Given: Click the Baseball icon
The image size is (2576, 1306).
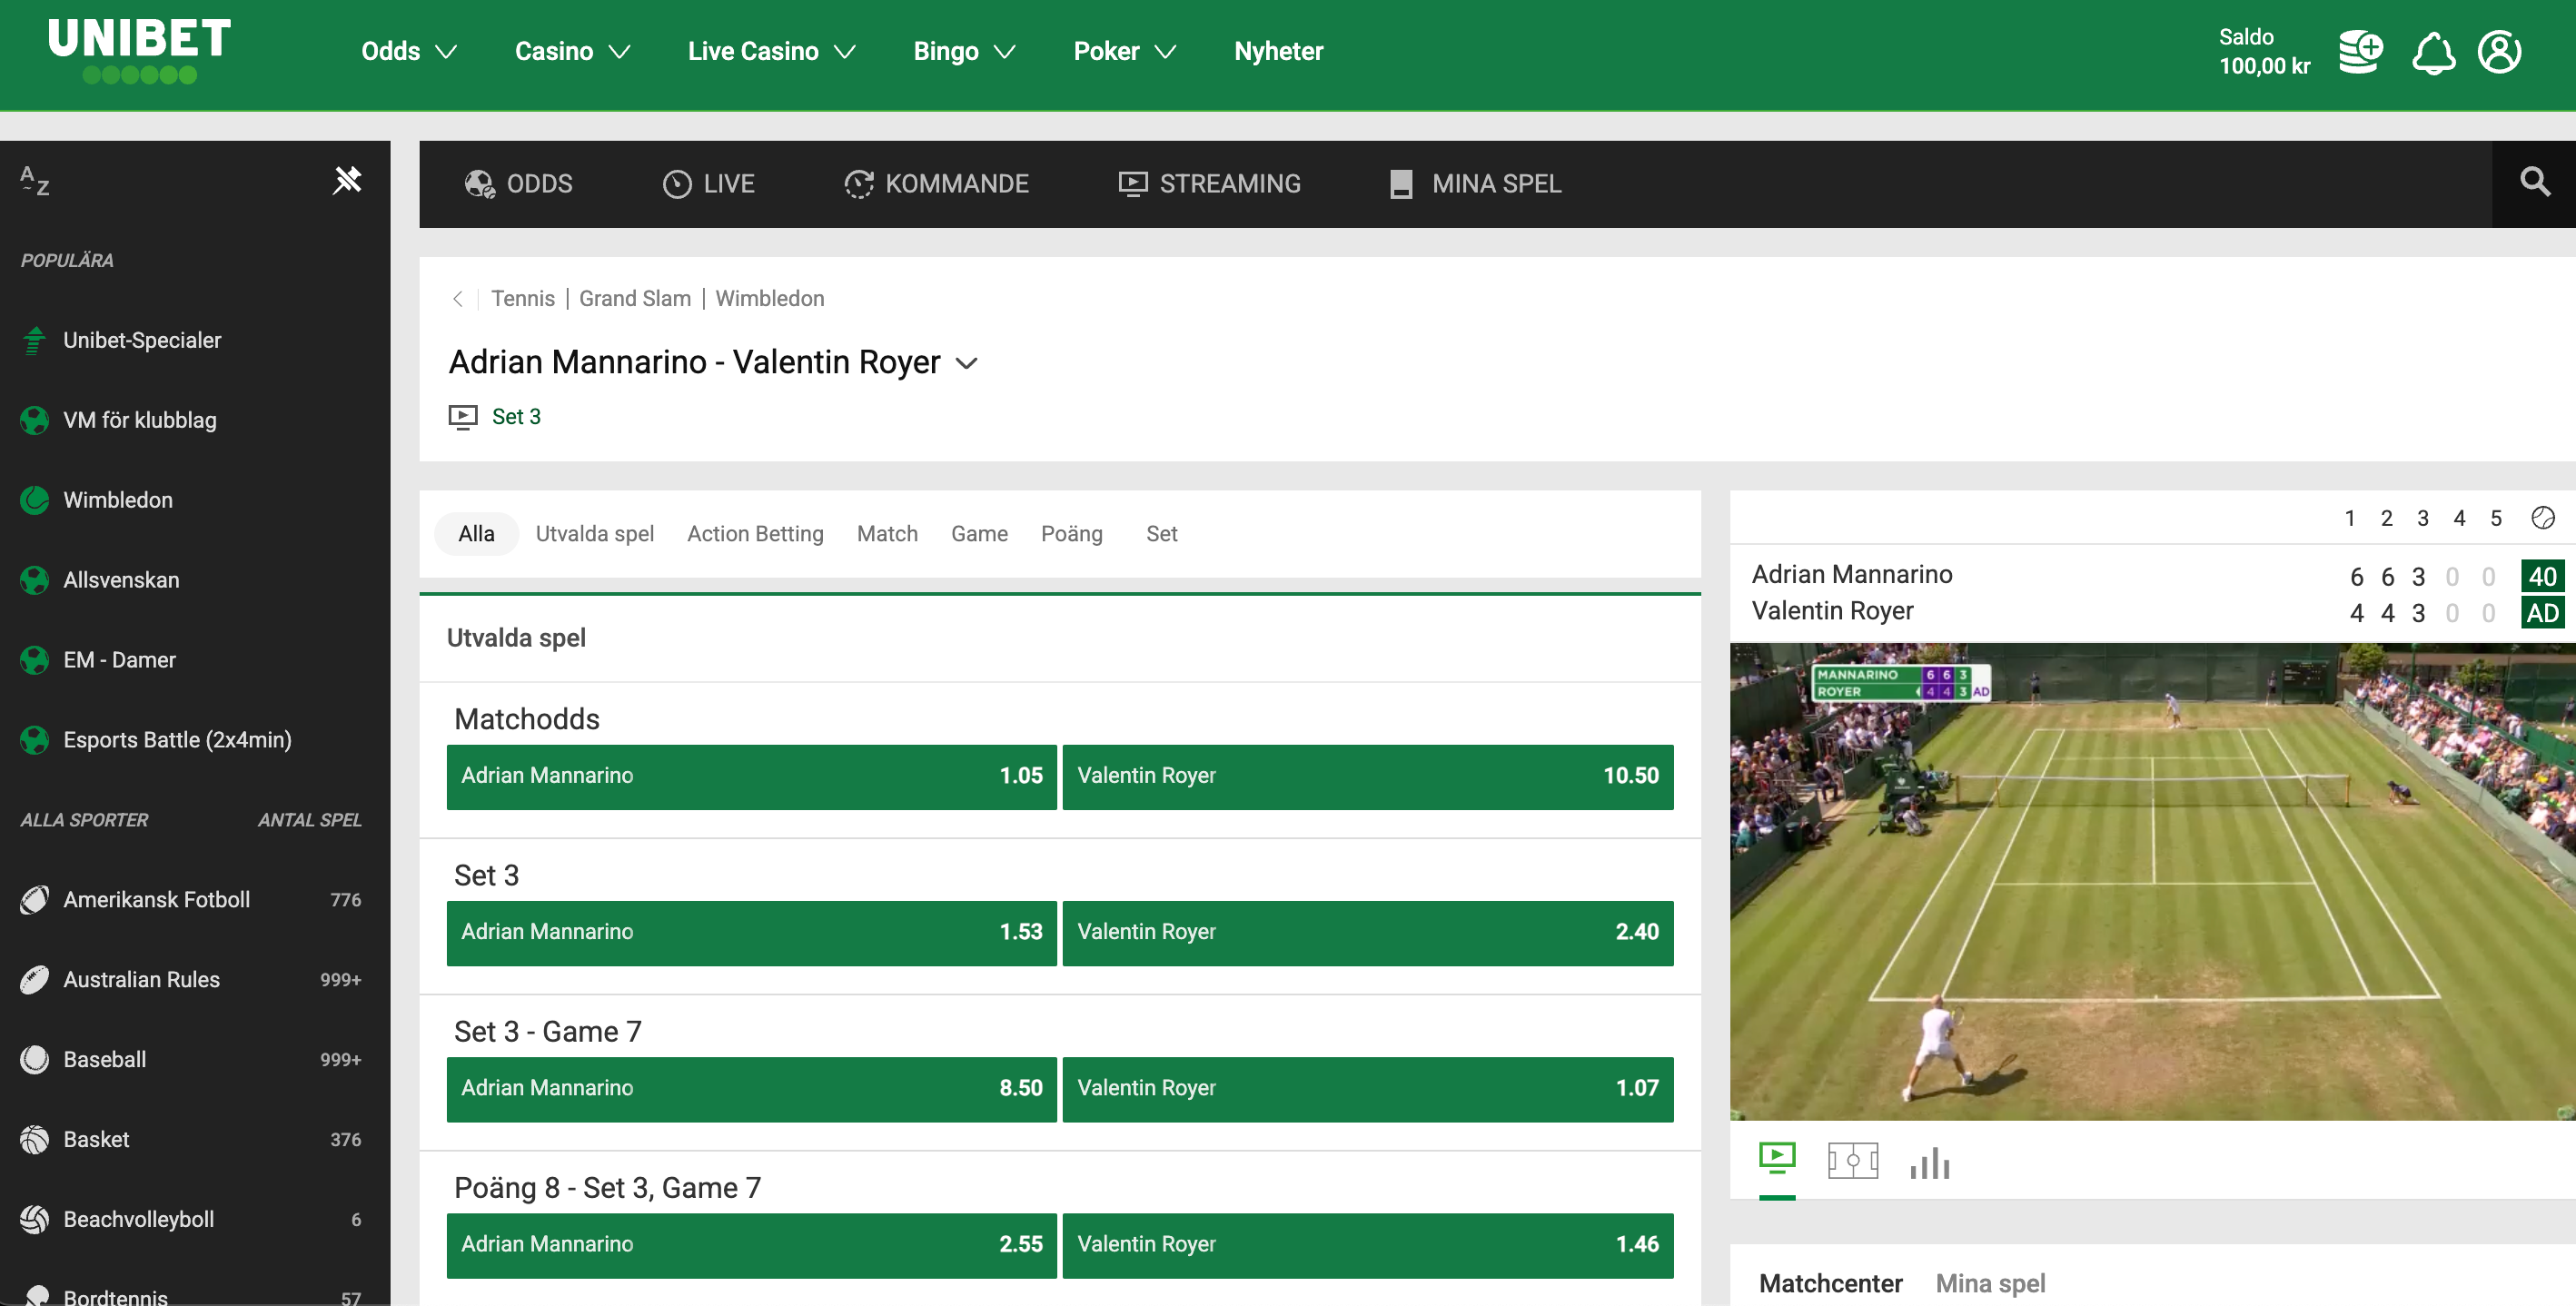Looking at the screenshot, I should (x=34, y=1059).
